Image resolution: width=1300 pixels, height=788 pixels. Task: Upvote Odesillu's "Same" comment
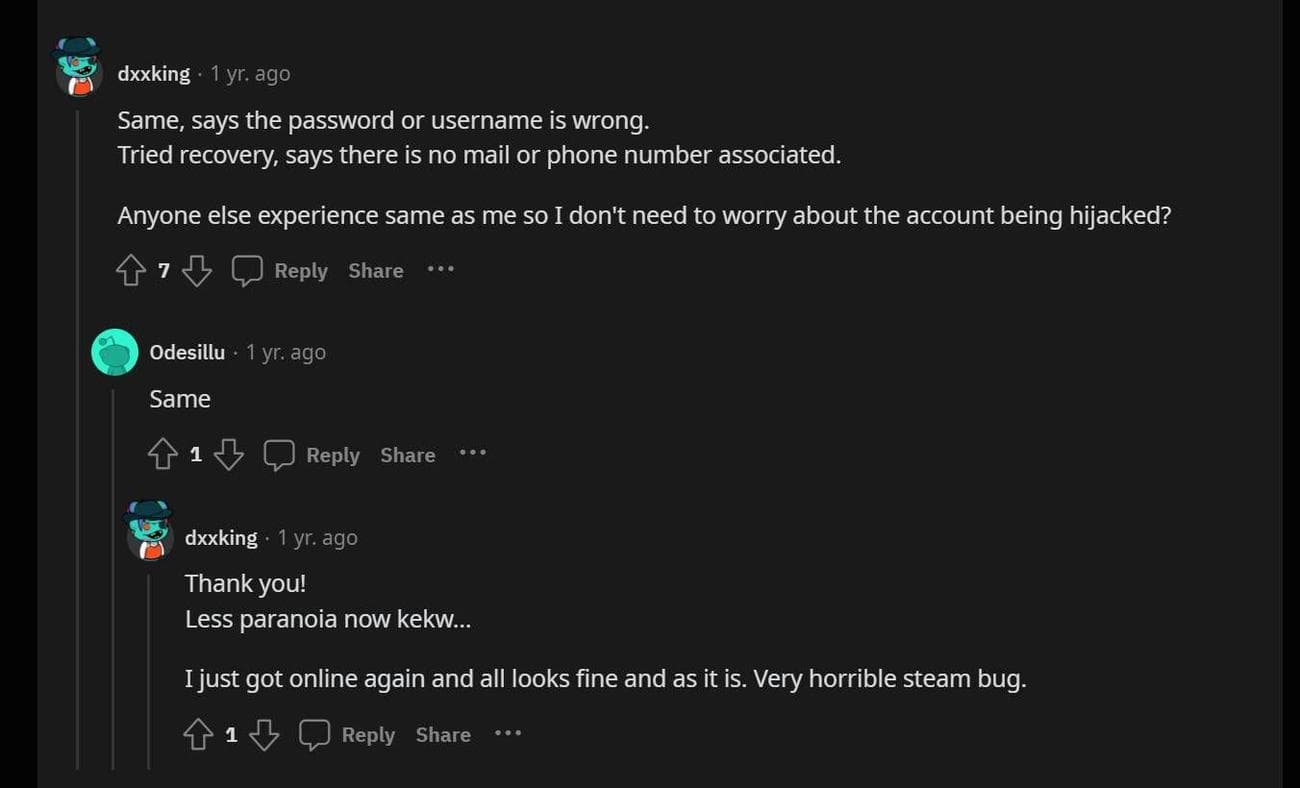163,455
